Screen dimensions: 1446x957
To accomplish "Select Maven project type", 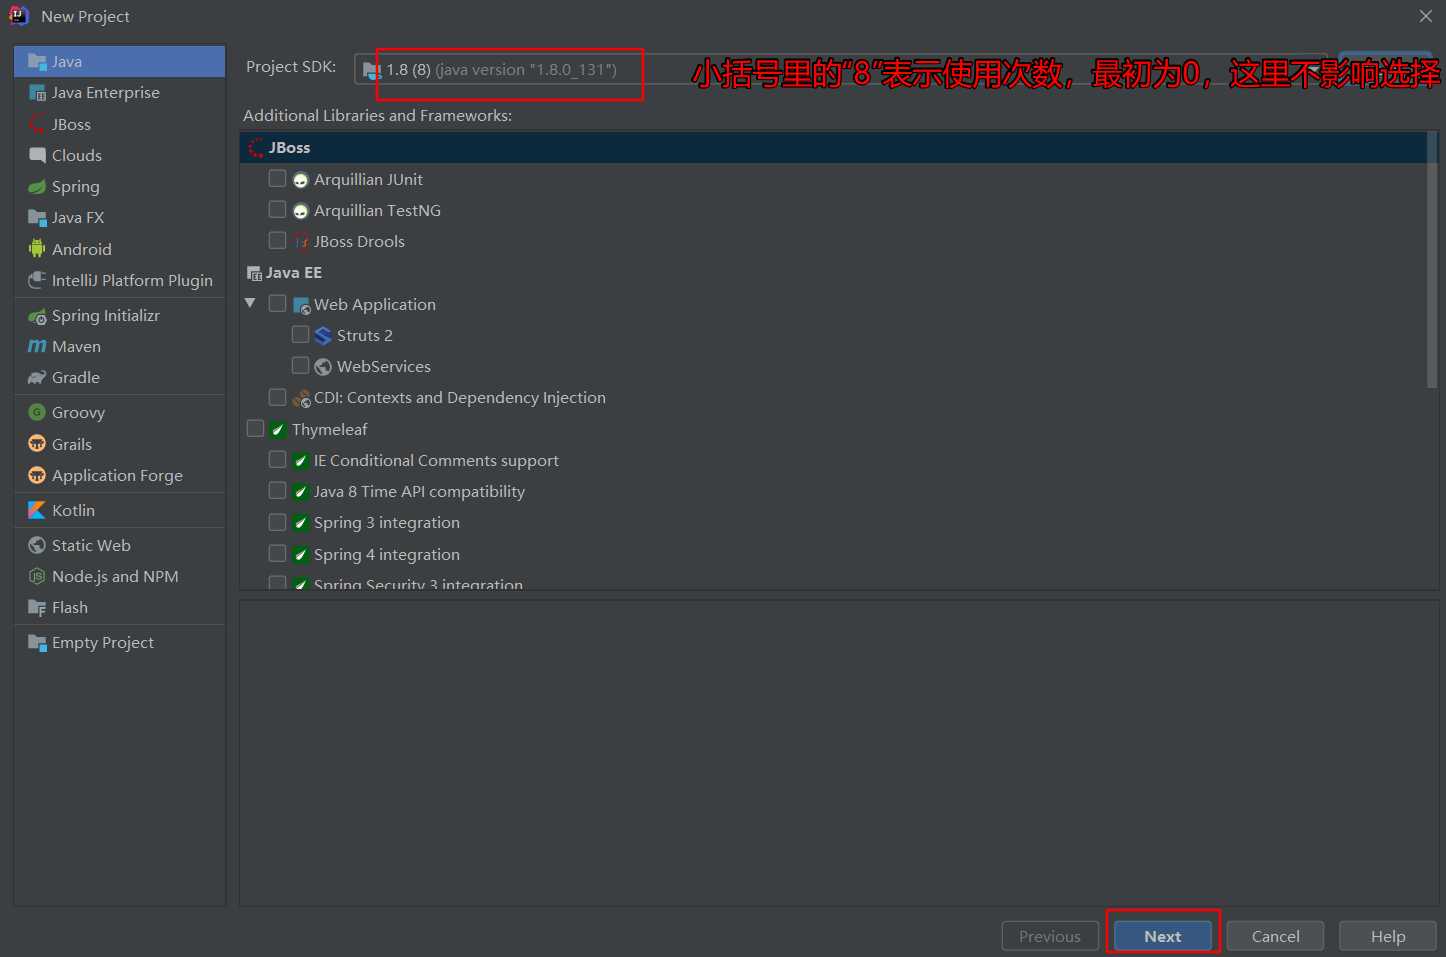I will [x=120, y=346].
